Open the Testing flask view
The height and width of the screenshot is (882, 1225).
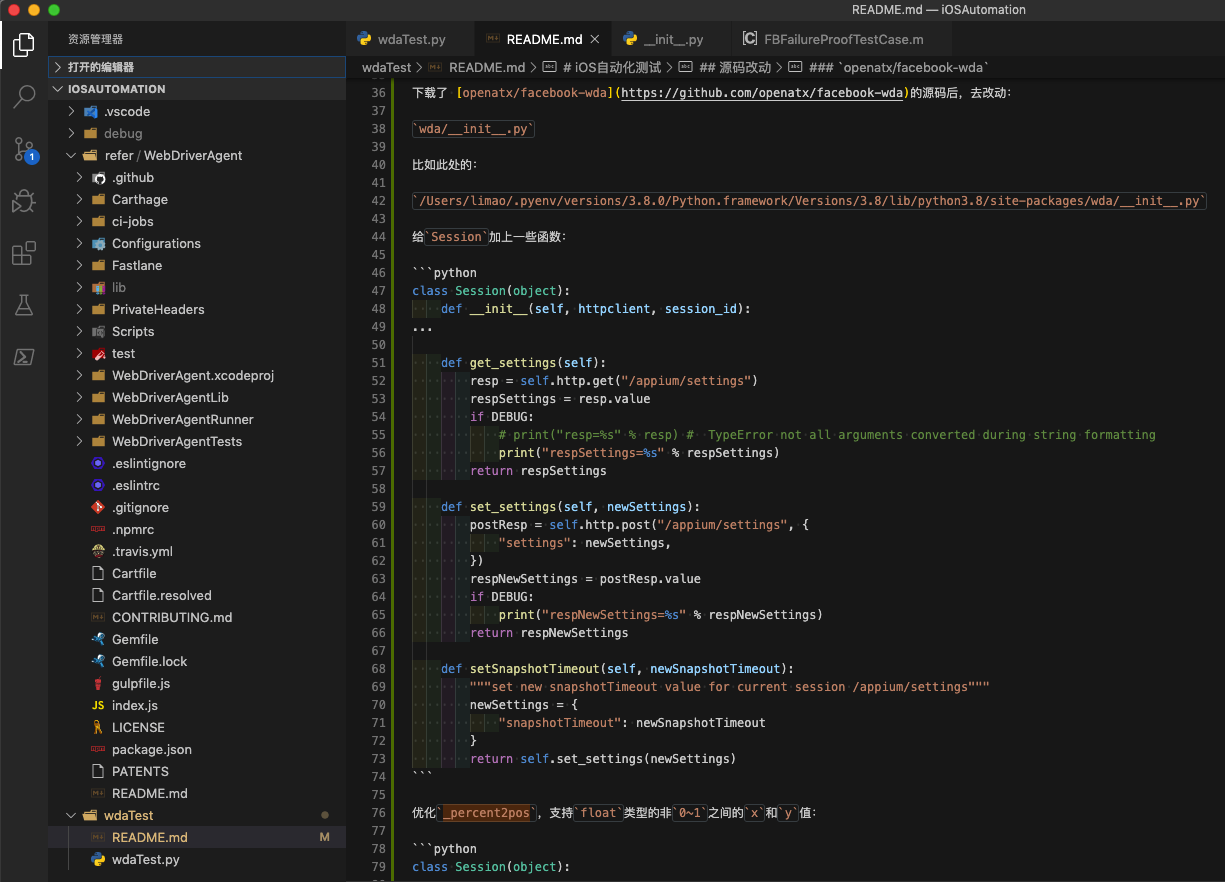pyautogui.click(x=24, y=306)
